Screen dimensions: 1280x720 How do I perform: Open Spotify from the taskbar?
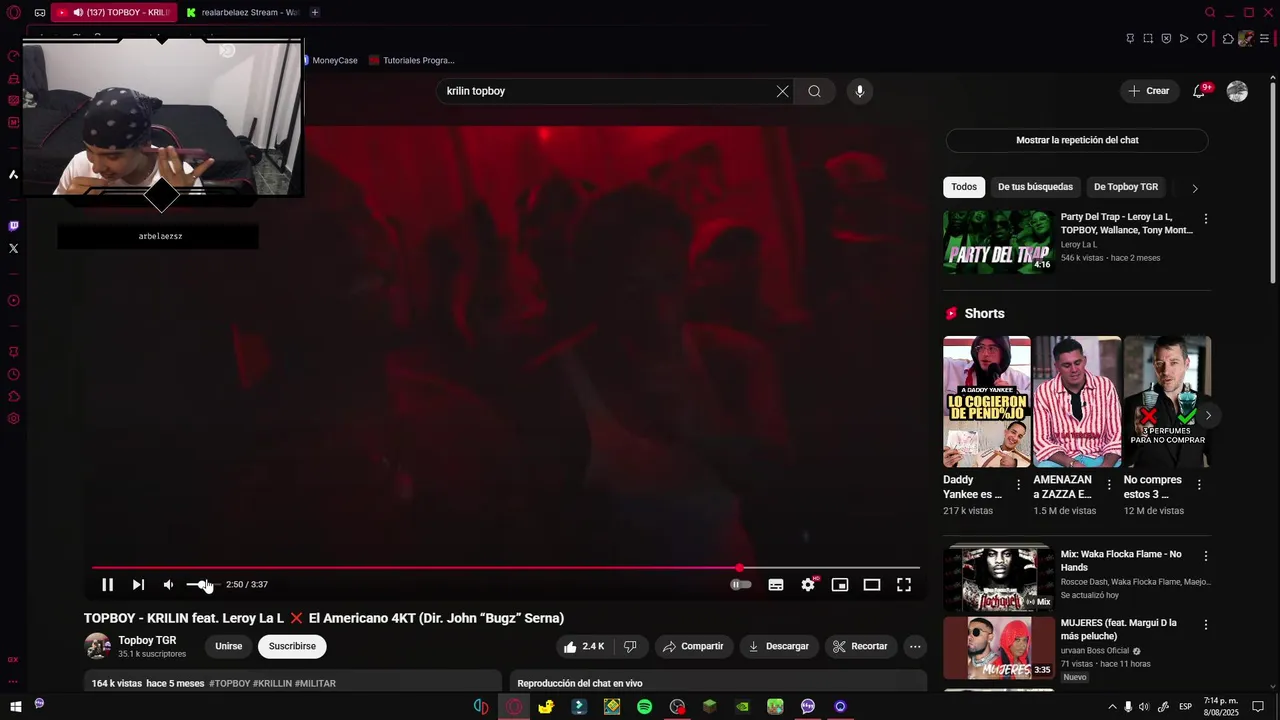(x=645, y=707)
